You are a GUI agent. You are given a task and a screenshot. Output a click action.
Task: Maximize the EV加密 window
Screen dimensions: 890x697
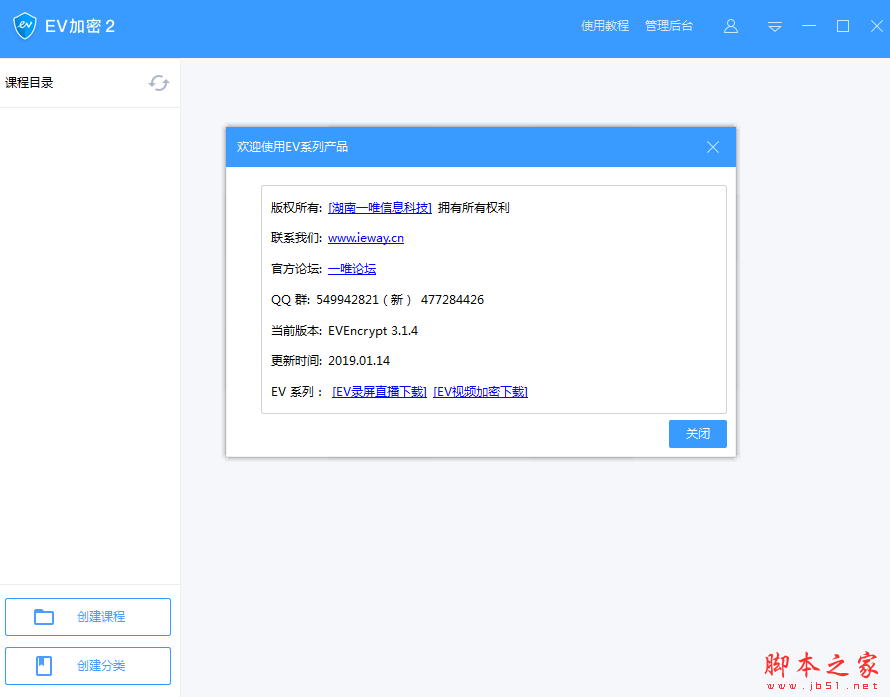[x=843, y=26]
